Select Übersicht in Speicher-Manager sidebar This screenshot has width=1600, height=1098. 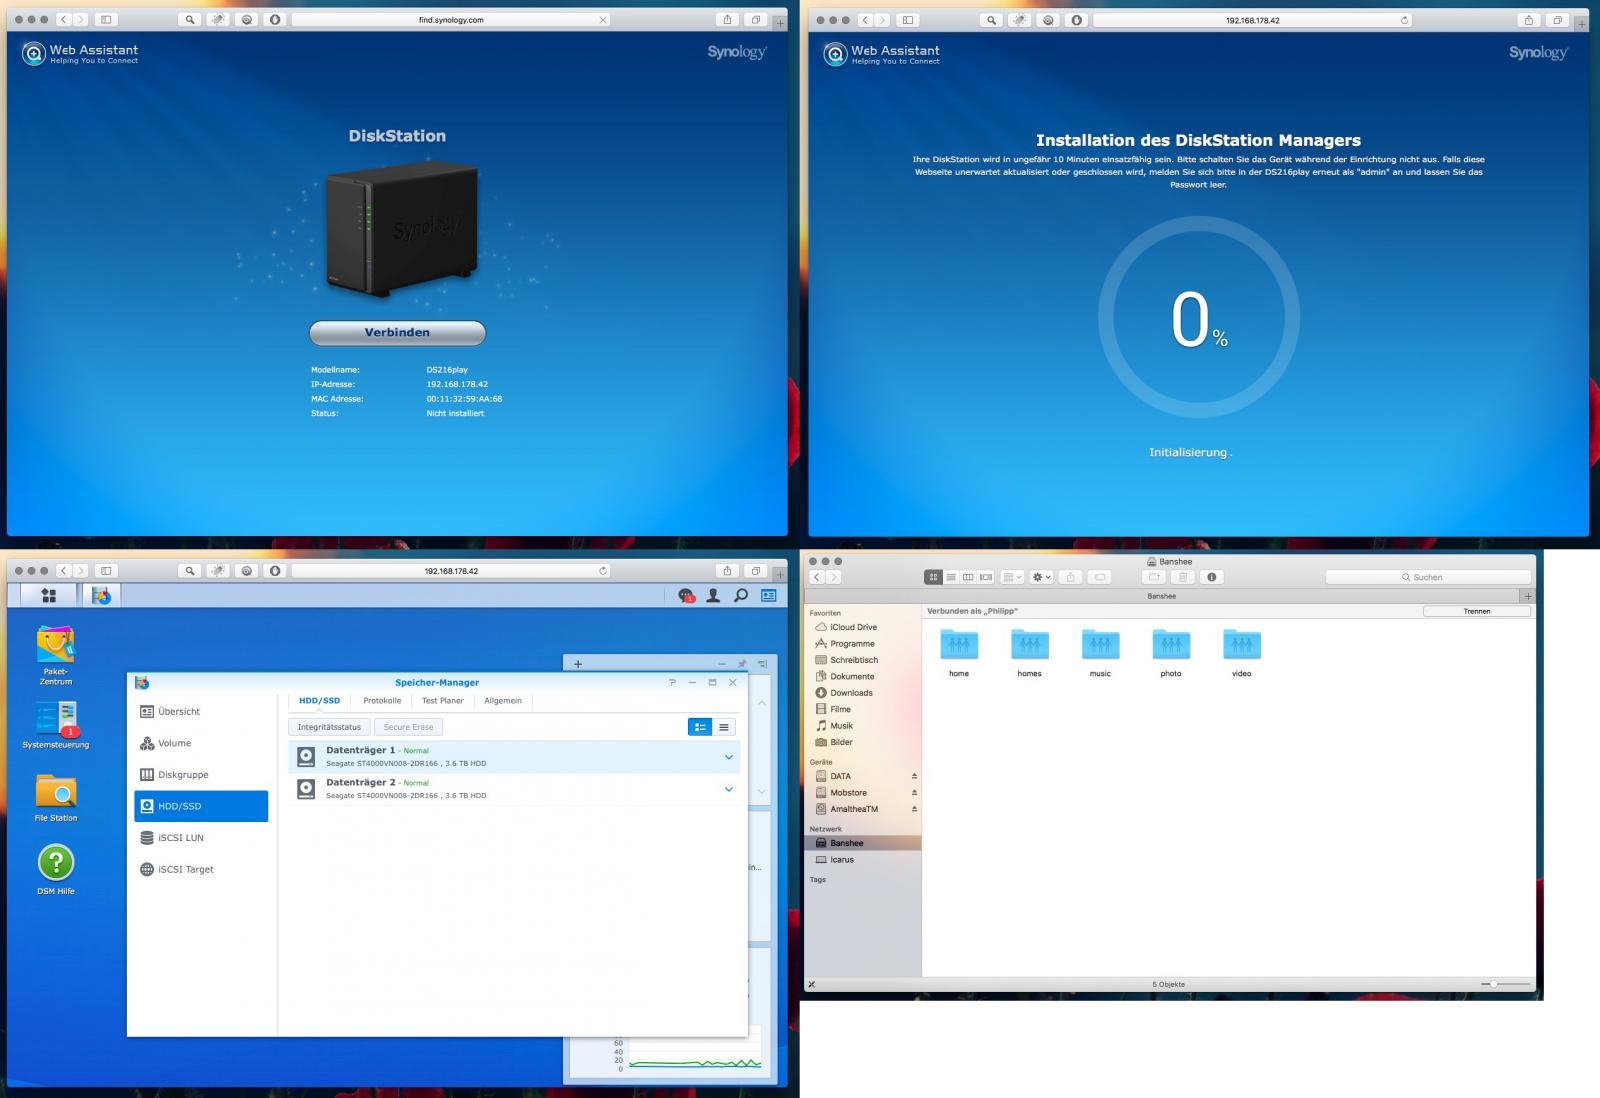tap(201, 712)
